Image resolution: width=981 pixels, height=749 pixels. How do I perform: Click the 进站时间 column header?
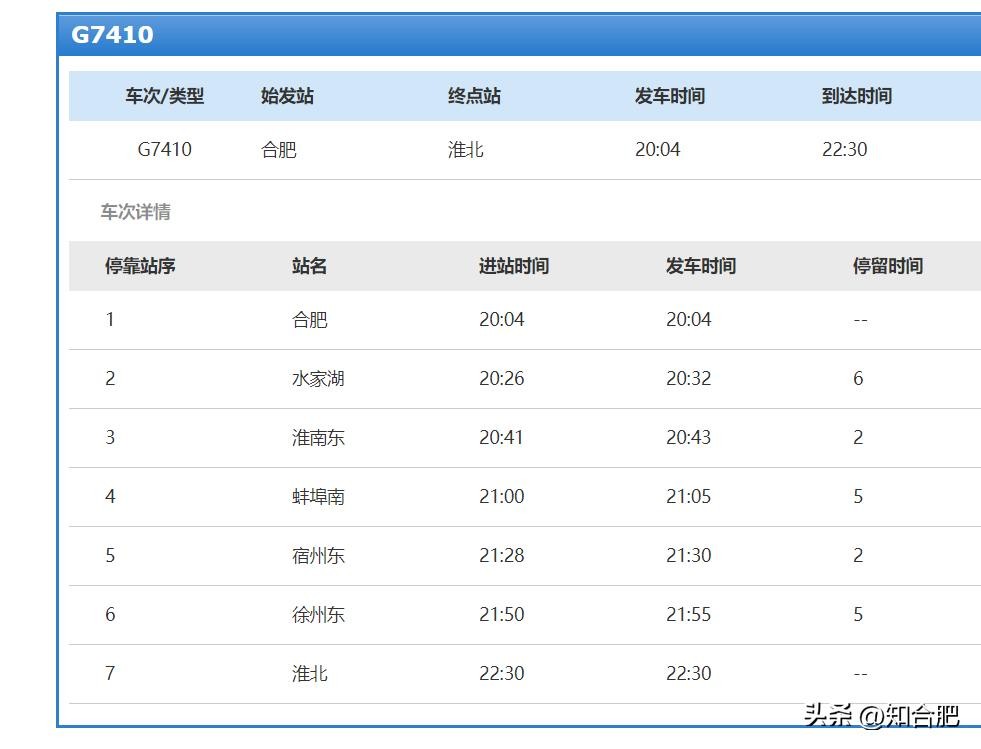(513, 266)
